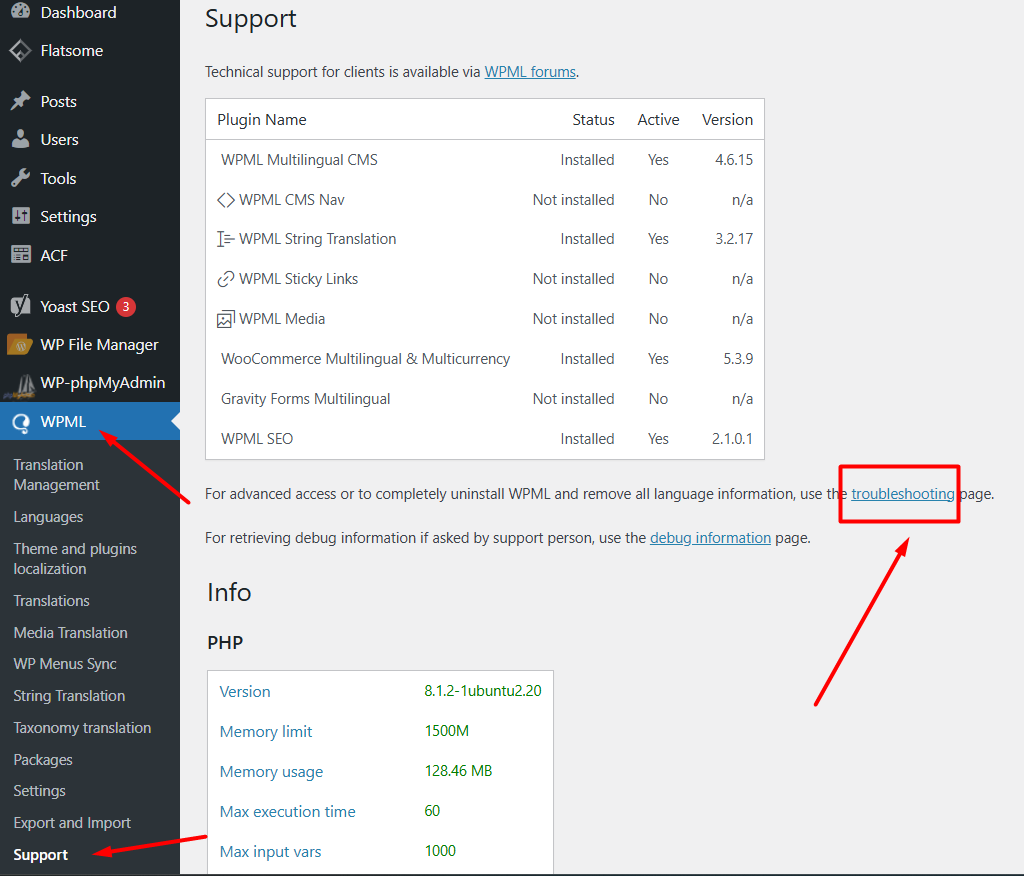Open the Packages submenu item
The width and height of the screenshot is (1024, 876).
[43, 760]
